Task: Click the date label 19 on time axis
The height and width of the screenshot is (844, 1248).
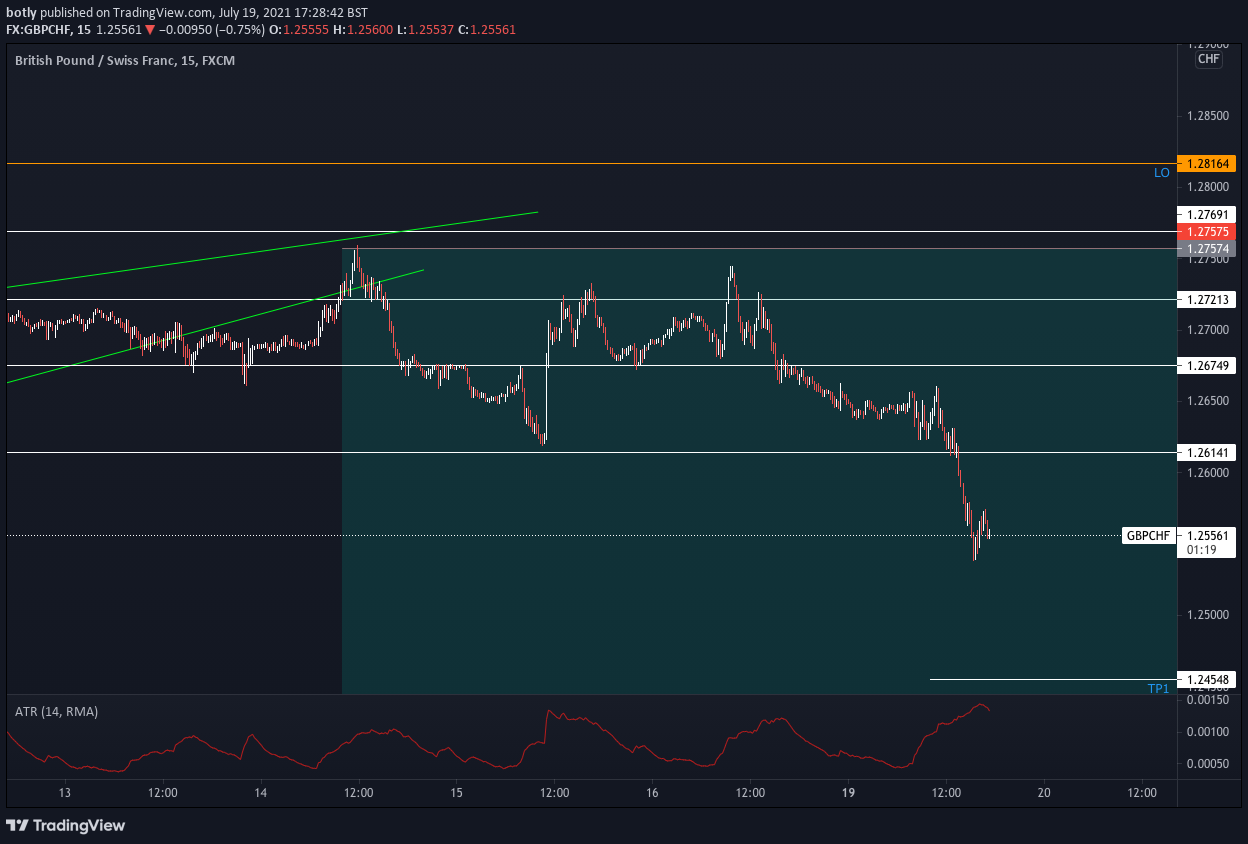Action: click(x=848, y=793)
